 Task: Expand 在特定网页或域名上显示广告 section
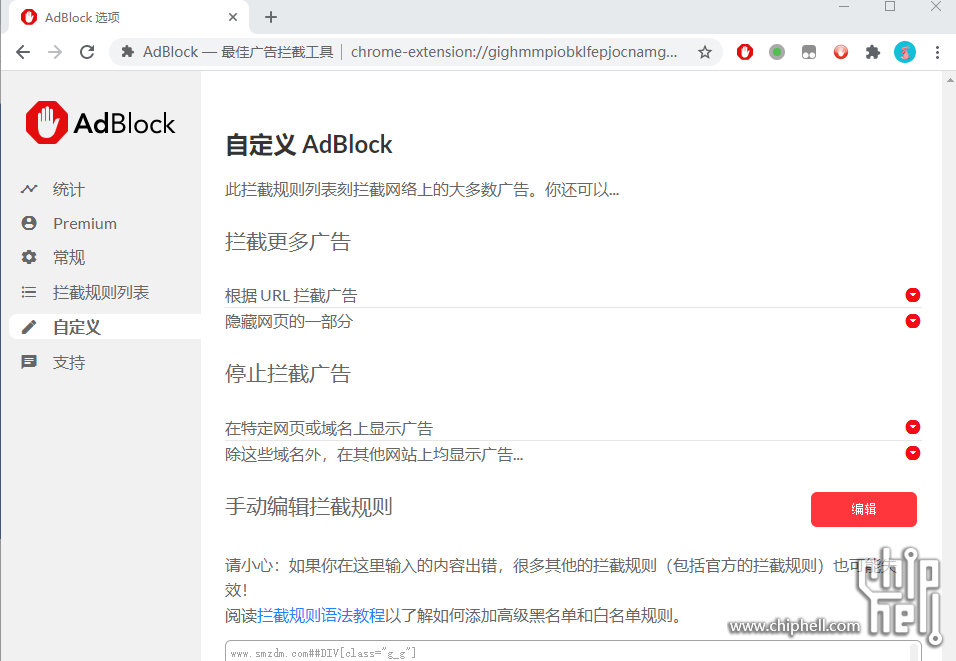(x=912, y=427)
